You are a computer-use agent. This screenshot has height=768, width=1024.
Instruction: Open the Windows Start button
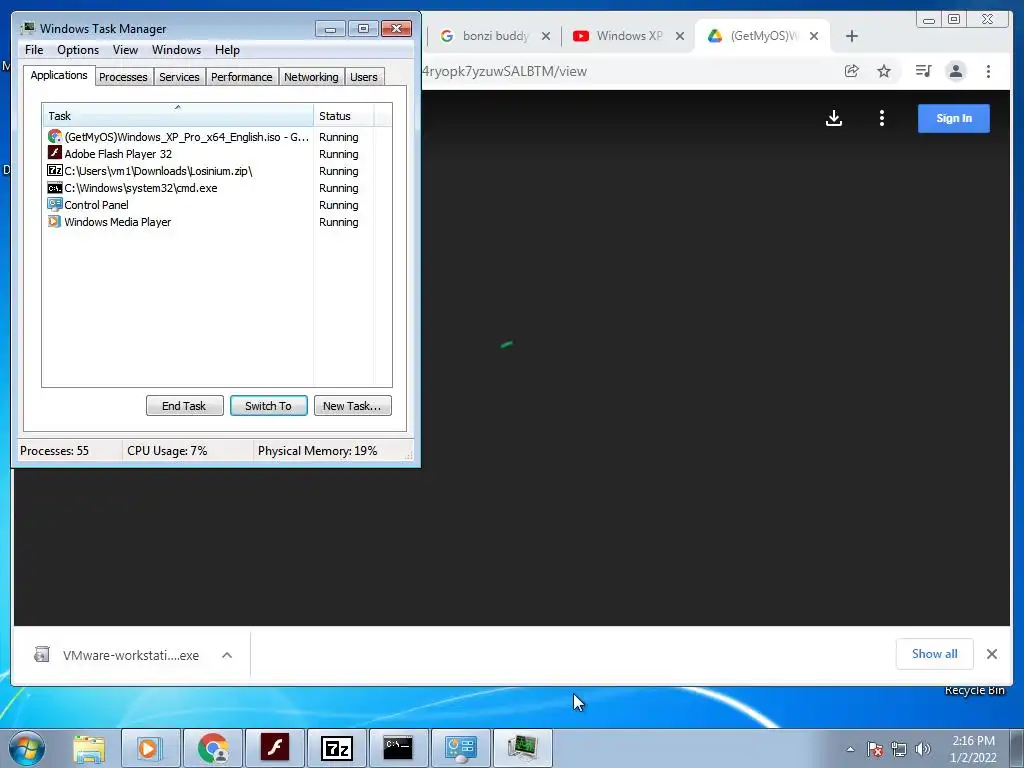pyautogui.click(x=27, y=748)
